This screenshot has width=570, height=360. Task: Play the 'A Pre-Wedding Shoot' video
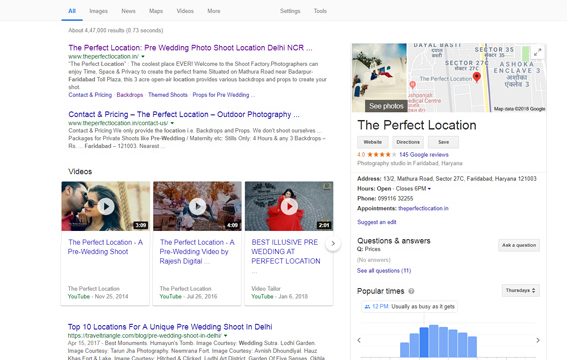[106, 207]
